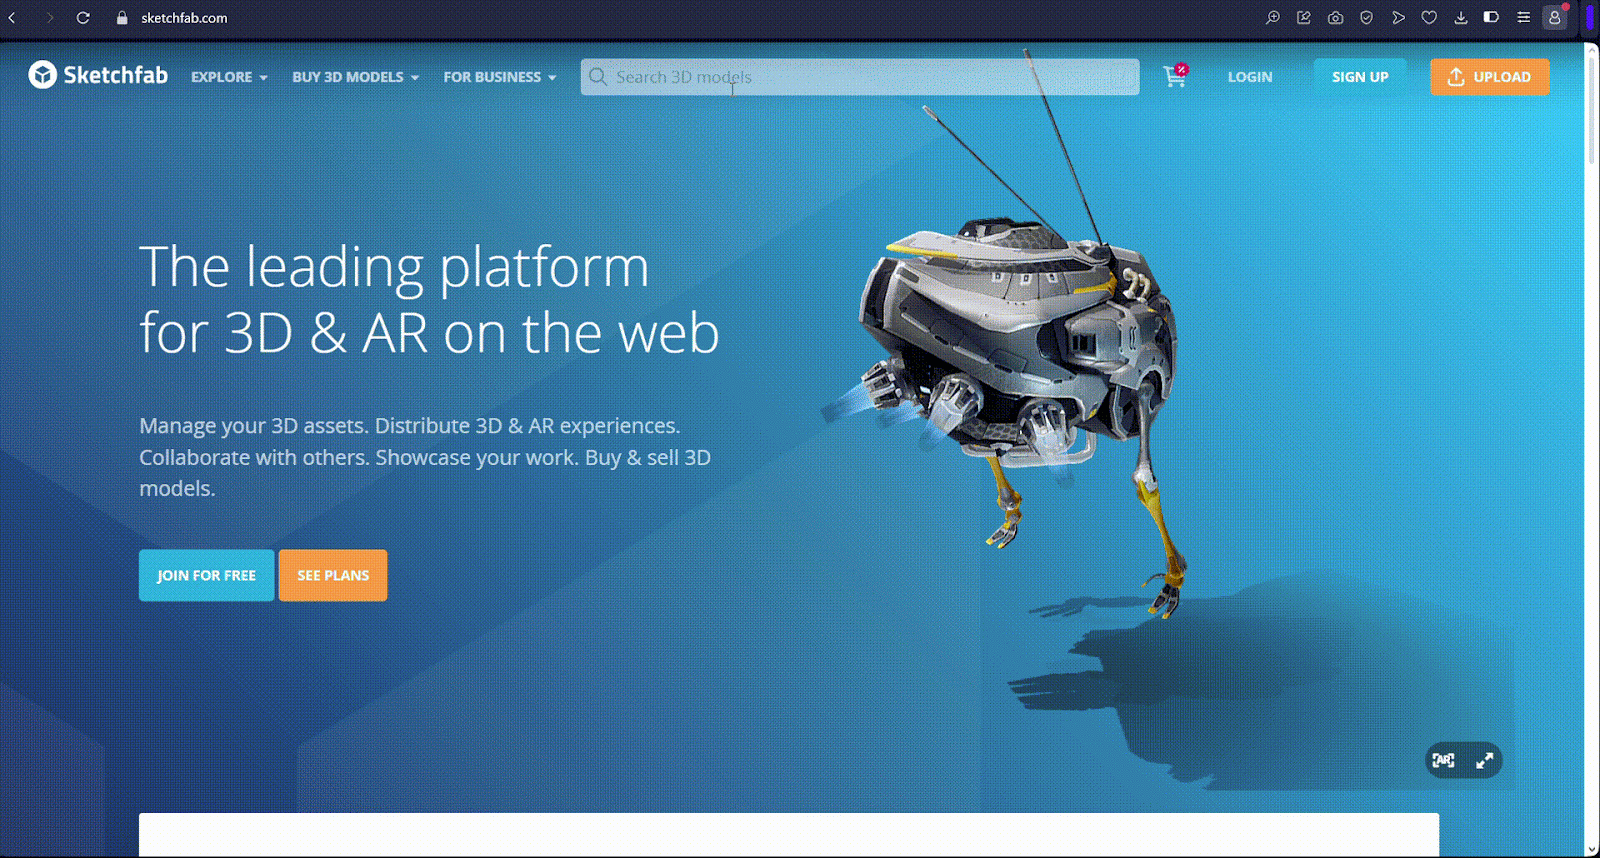This screenshot has height=858, width=1600.
Task: Go back in browser history
Action: (x=12, y=18)
